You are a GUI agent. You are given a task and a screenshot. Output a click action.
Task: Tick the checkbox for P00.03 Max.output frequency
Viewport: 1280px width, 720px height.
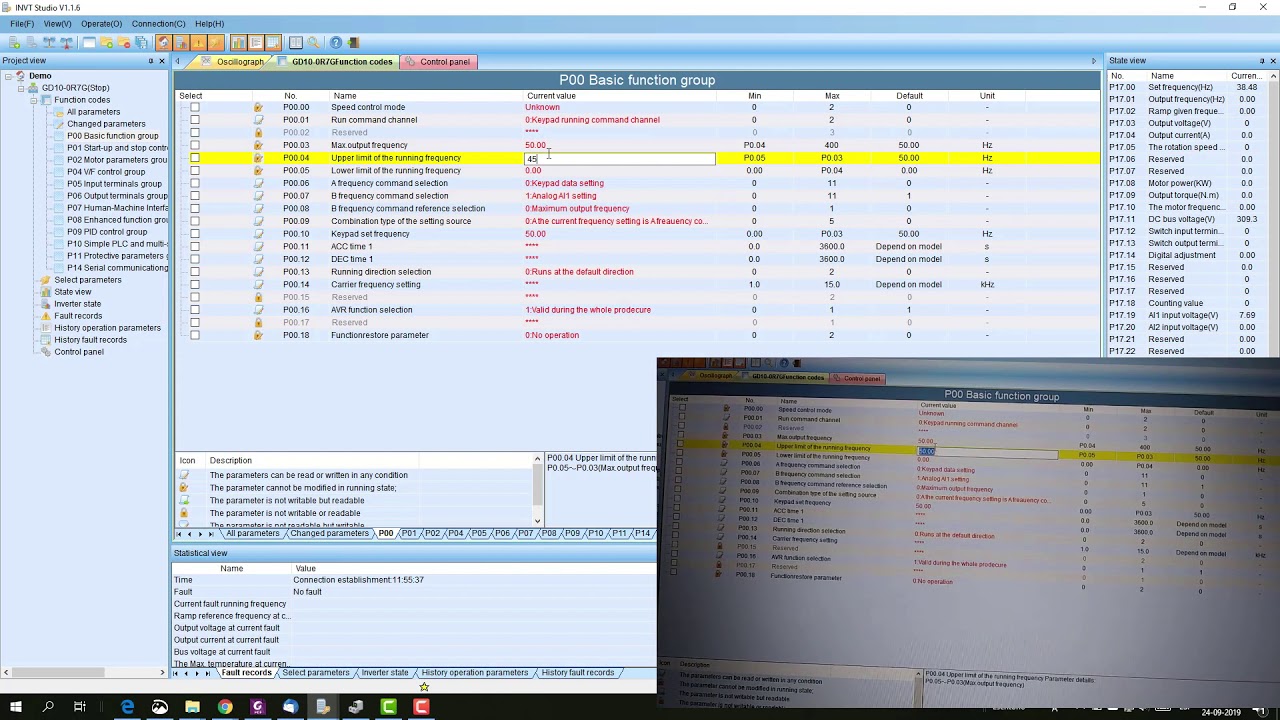click(195, 145)
